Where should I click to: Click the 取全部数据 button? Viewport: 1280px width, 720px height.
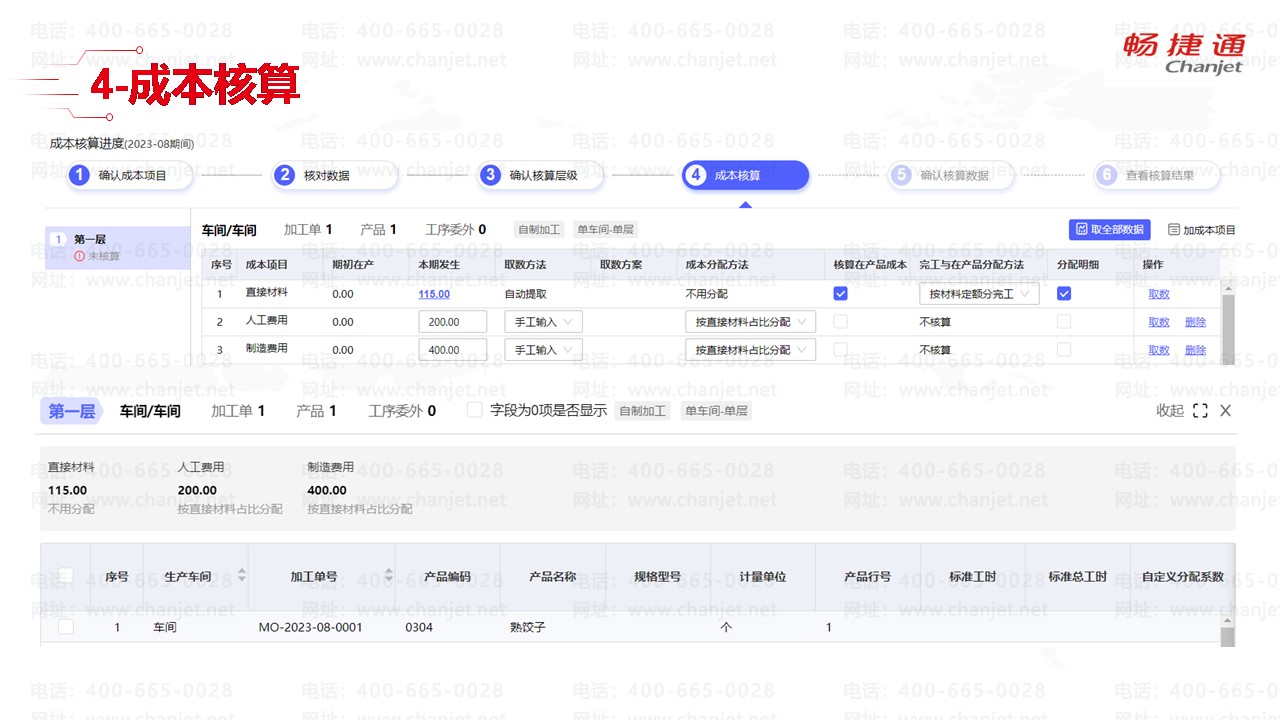pyautogui.click(x=1109, y=230)
